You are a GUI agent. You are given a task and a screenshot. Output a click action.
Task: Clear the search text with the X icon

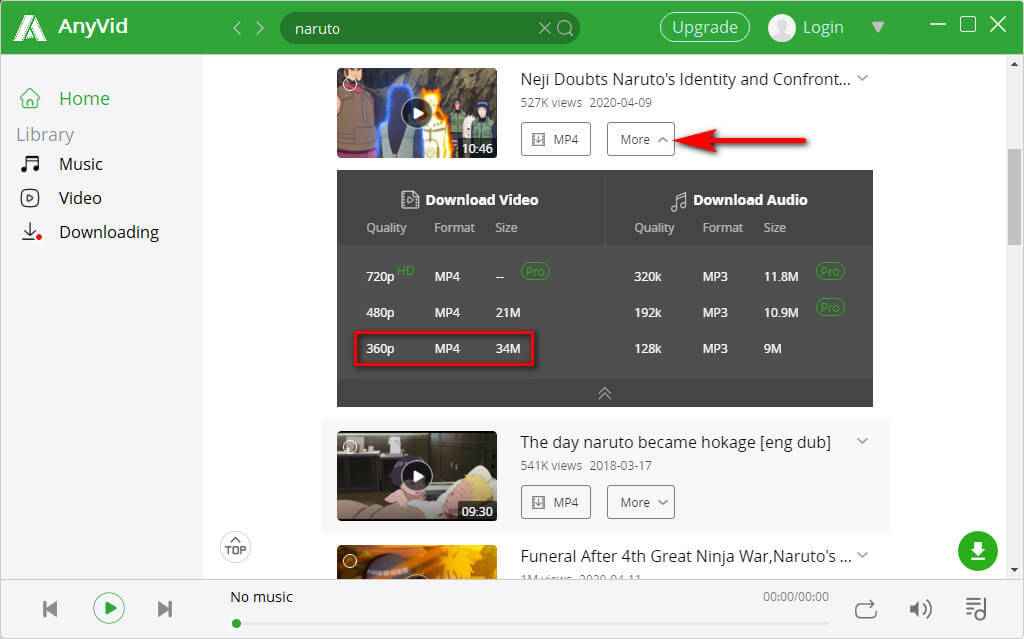tap(544, 28)
